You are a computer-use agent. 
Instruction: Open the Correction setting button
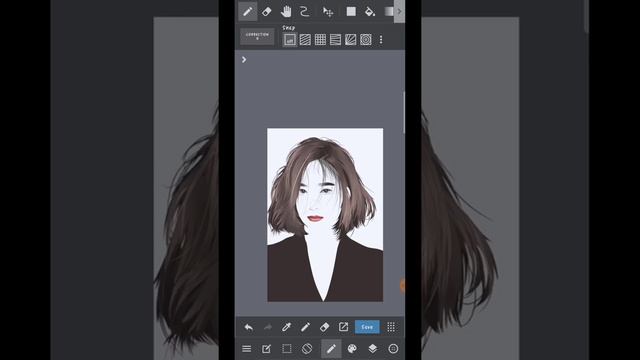[x=257, y=36]
